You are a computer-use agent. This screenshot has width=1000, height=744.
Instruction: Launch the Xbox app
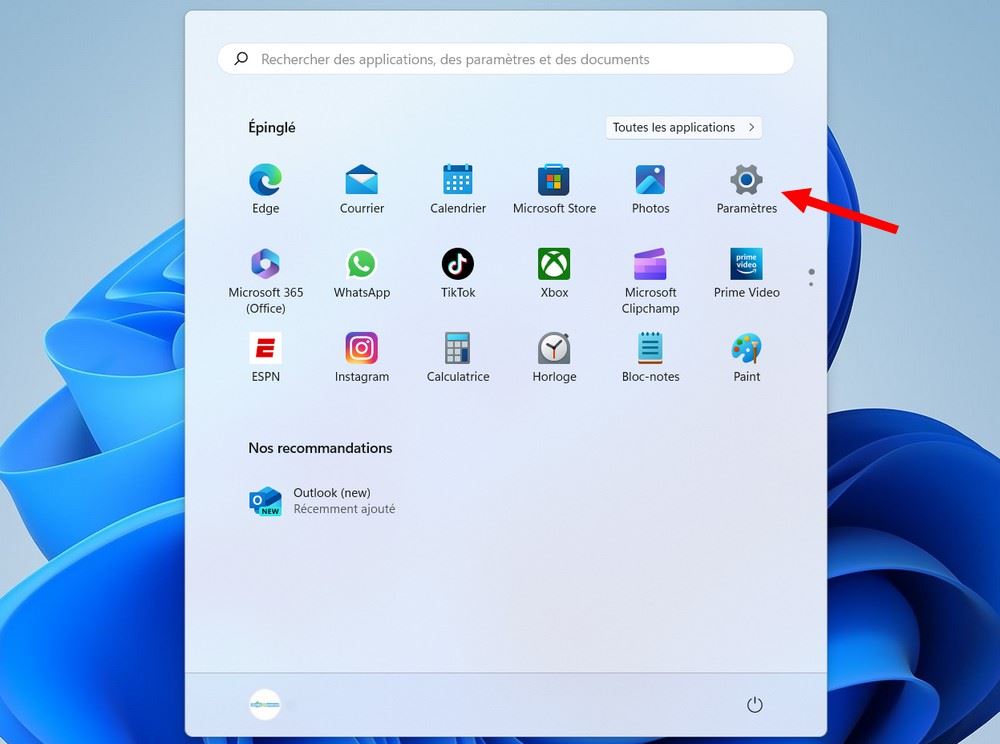554,274
